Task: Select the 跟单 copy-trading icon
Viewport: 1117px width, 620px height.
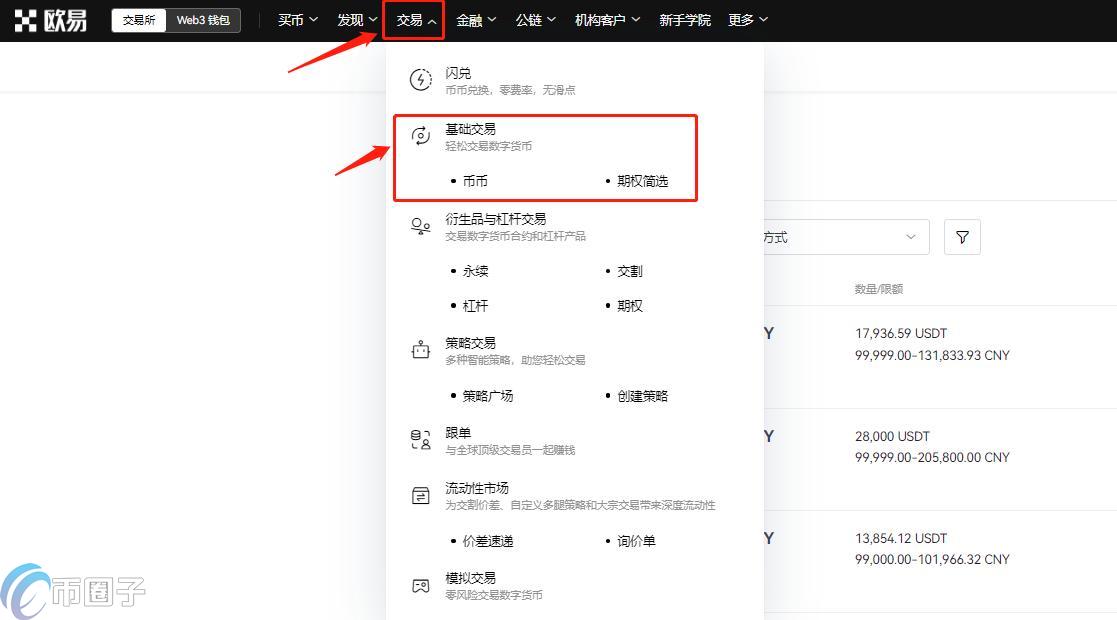Action: point(420,439)
